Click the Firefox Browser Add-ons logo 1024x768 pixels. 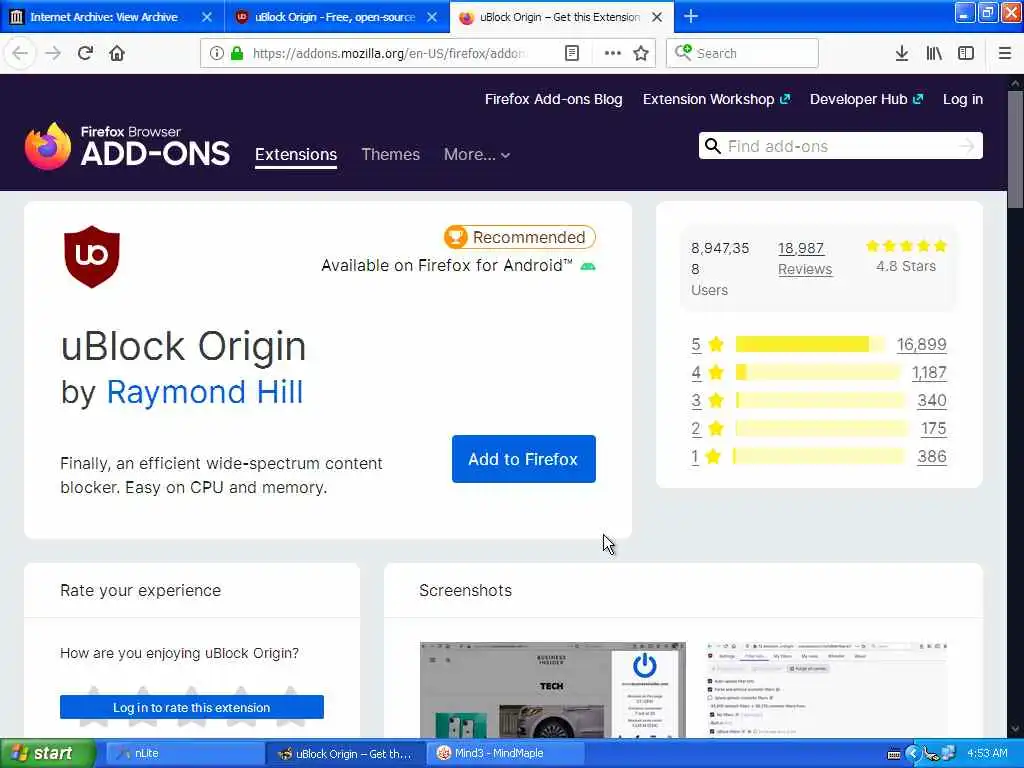pos(127,146)
